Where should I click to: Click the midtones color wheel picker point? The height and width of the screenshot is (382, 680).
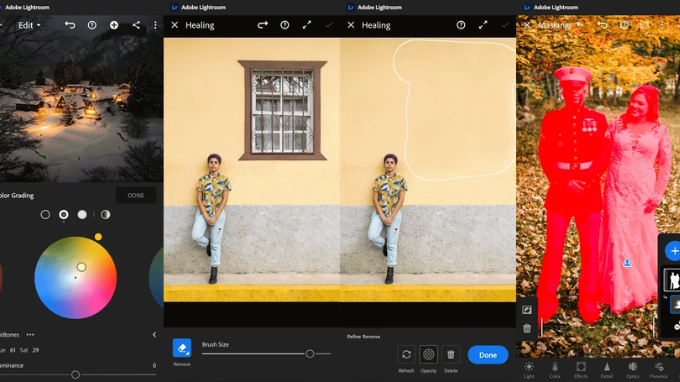click(x=82, y=267)
